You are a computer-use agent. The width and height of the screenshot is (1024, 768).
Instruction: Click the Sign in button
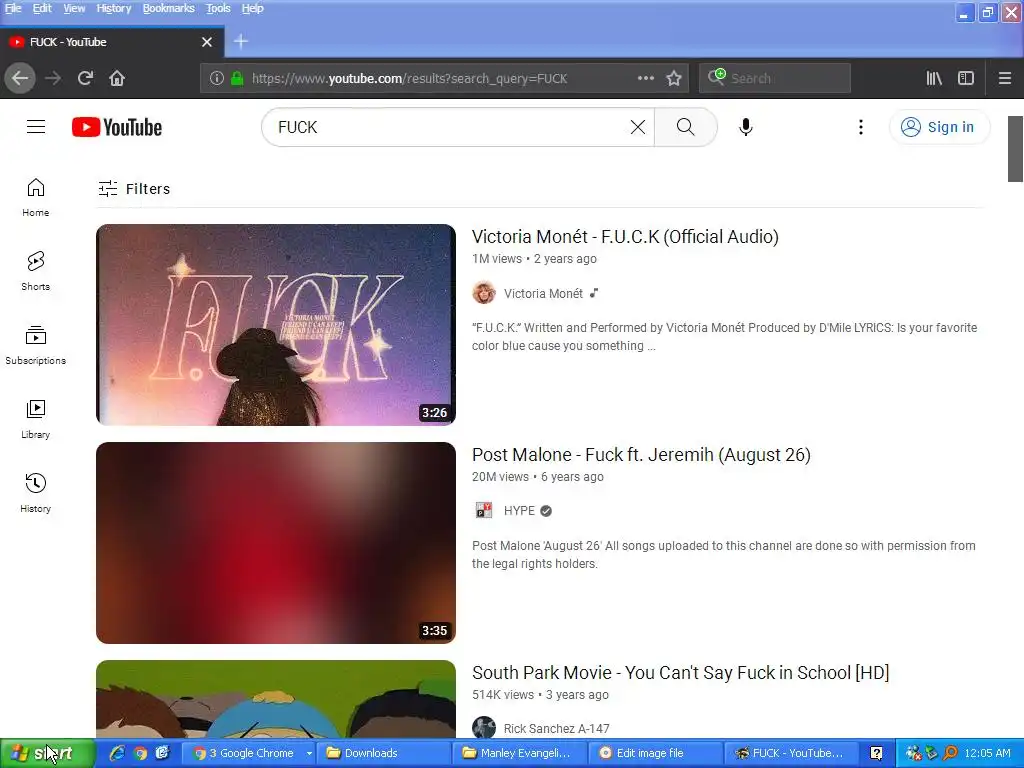point(938,127)
